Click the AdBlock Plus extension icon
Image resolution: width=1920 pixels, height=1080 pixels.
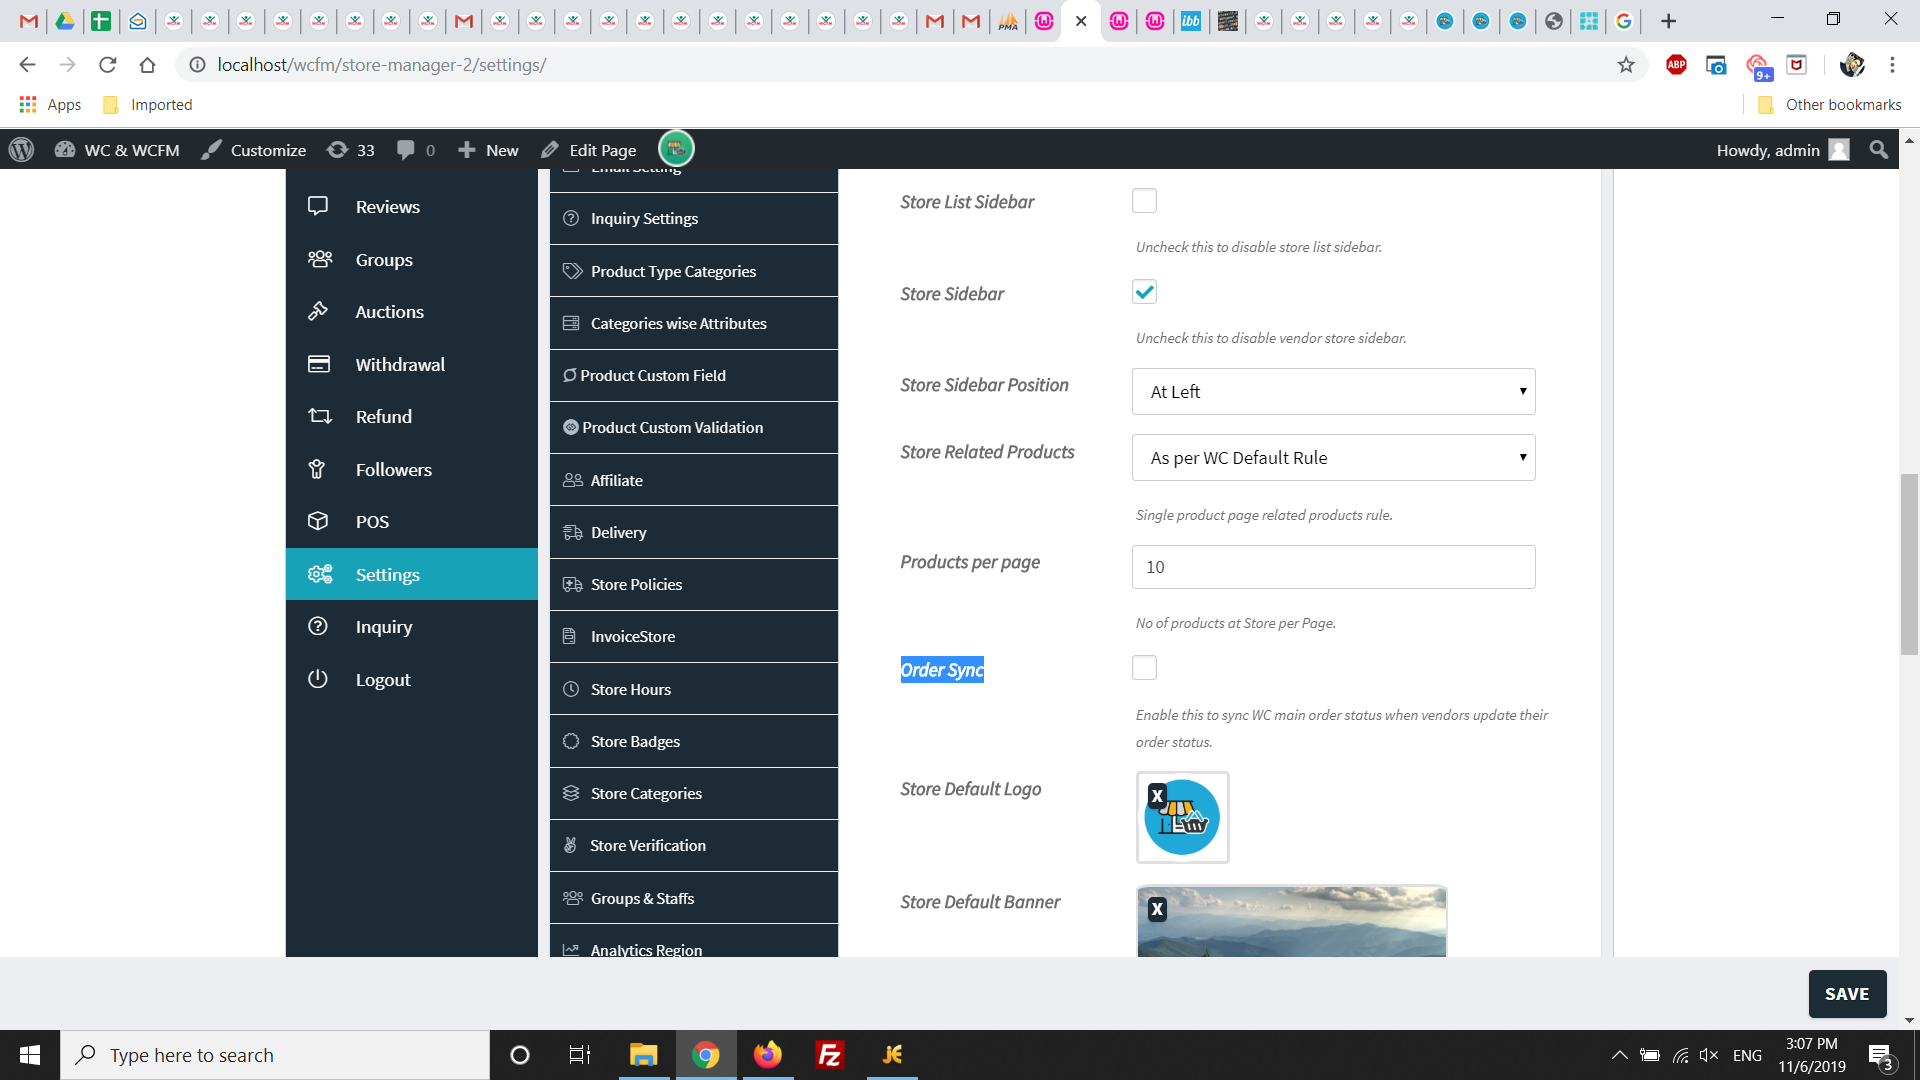(1677, 65)
